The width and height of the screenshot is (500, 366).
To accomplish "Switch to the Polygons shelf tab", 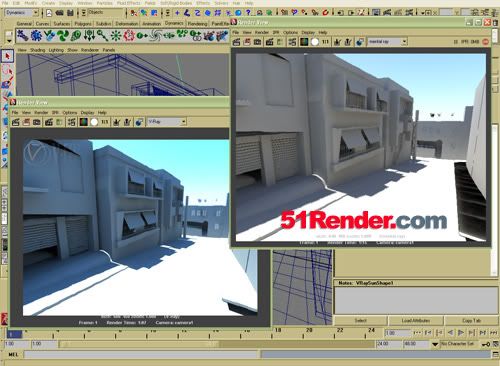I will point(83,24).
